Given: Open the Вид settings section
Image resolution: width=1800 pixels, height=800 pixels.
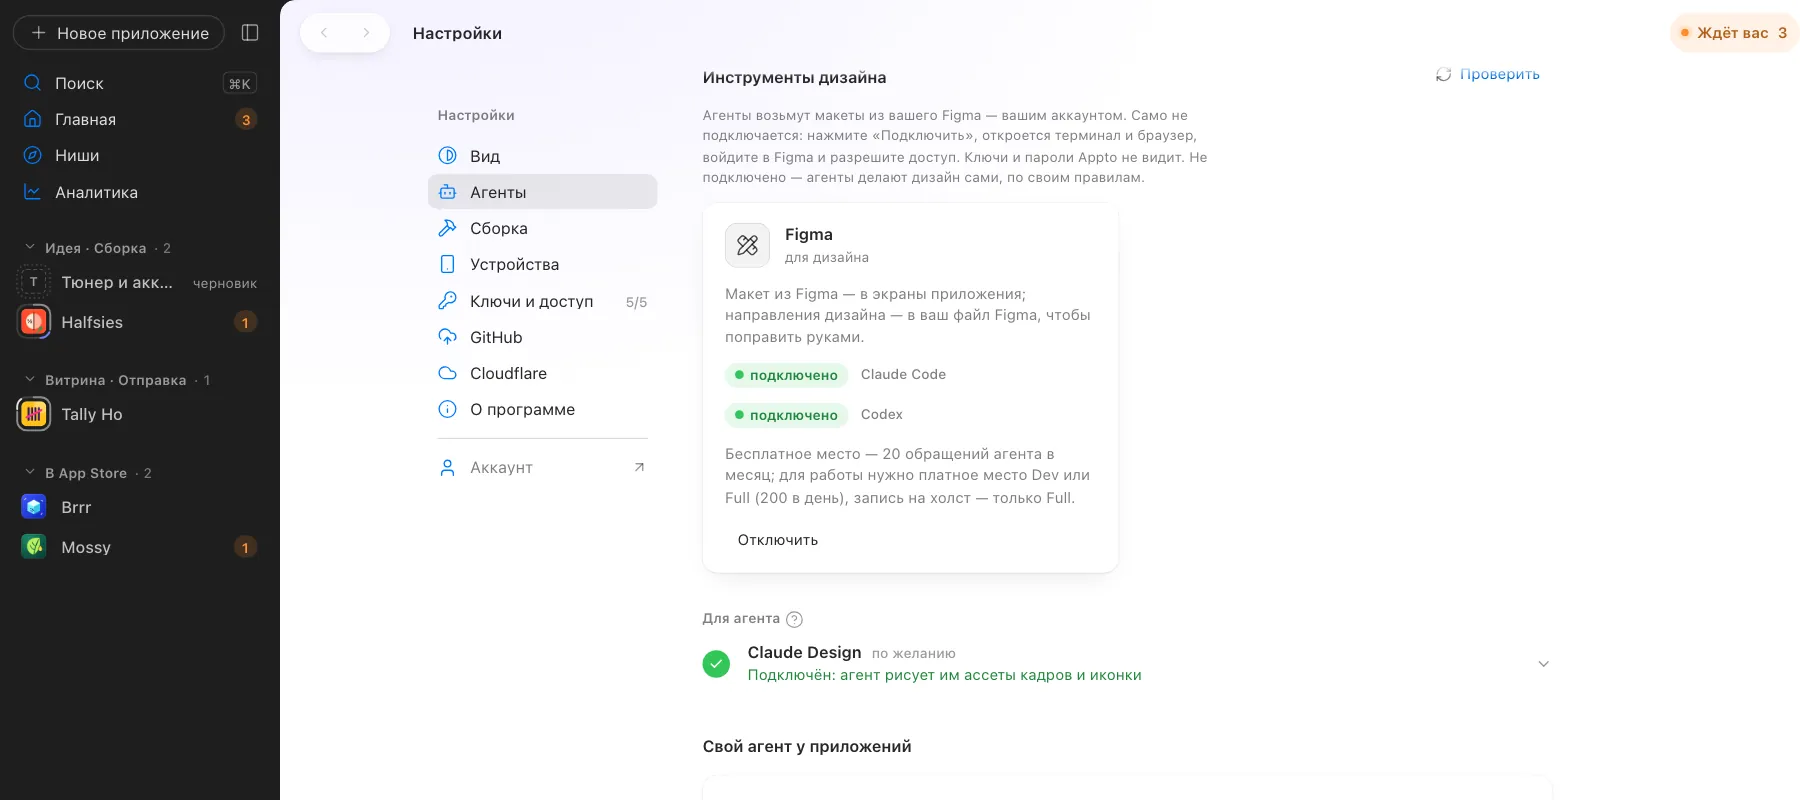Looking at the screenshot, I should click(x=543, y=156).
